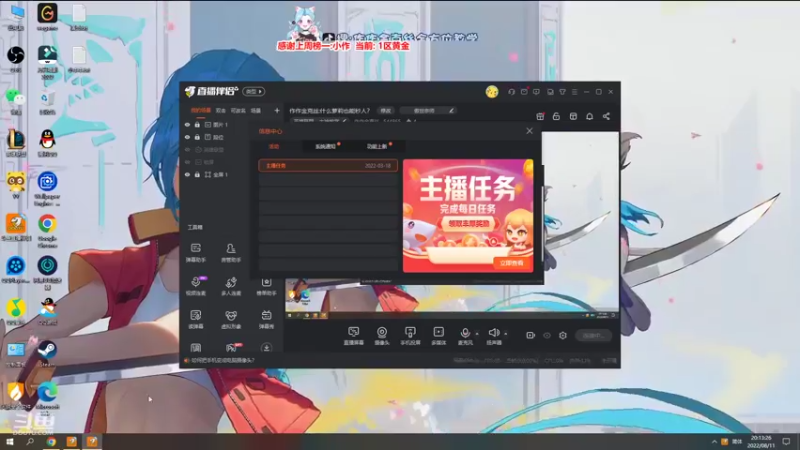Open the funnel-shaped icon in the title bar
800x450 pixels.
562,92
